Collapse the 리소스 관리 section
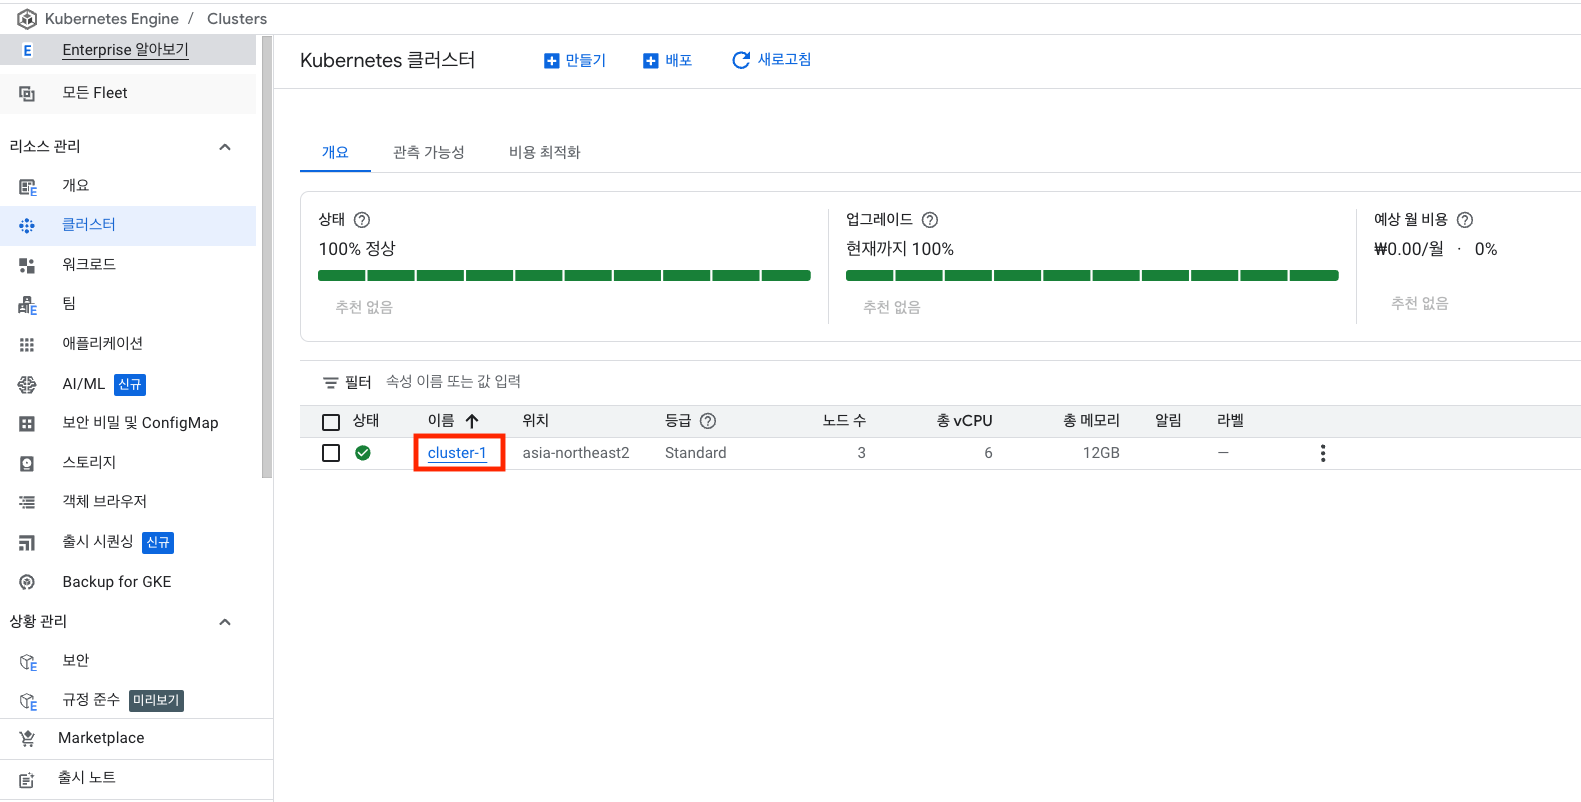1581x802 pixels. tap(225, 147)
